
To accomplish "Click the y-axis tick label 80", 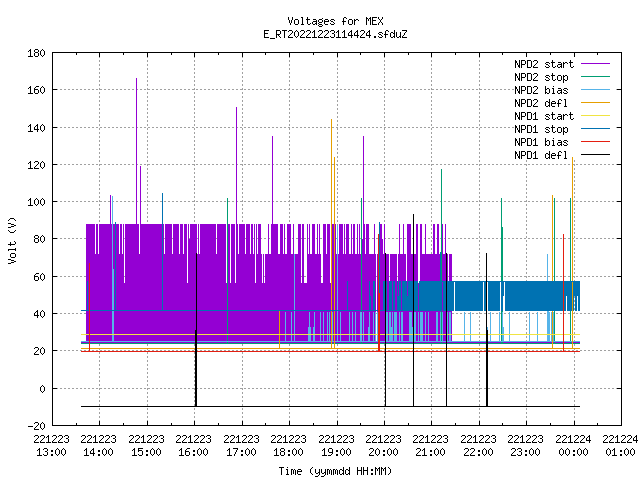I will pos(39,239).
